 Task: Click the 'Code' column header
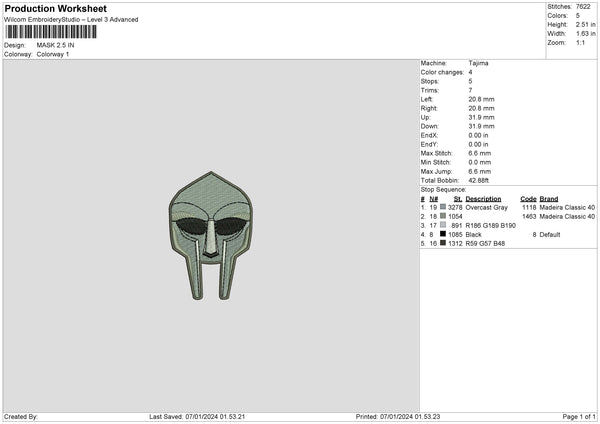(528, 199)
